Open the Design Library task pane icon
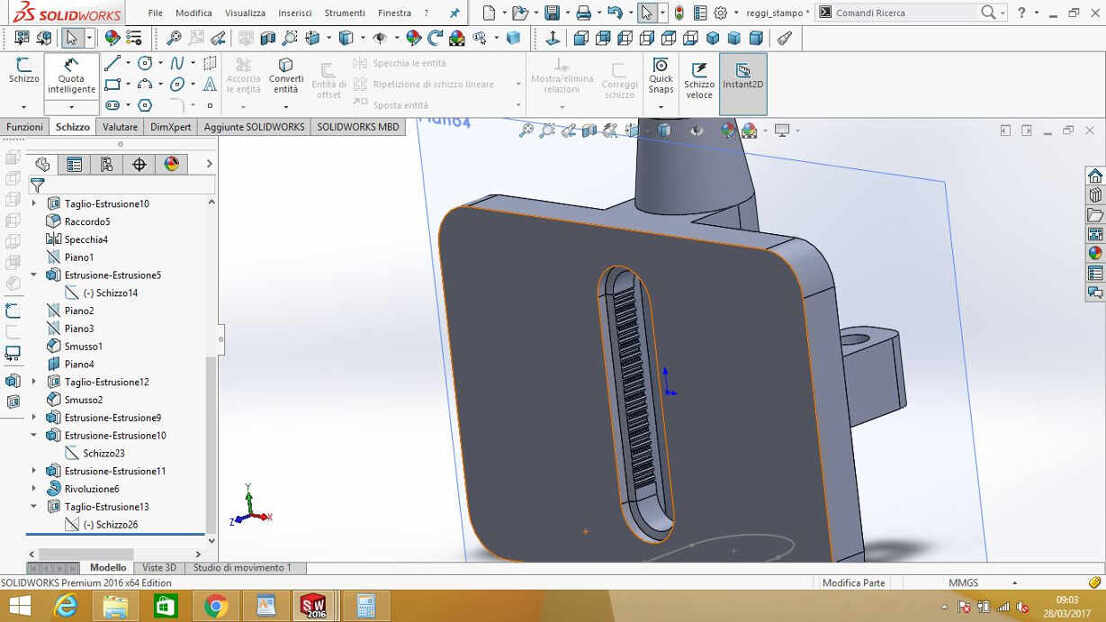The image size is (1106, 622). 1095,195
